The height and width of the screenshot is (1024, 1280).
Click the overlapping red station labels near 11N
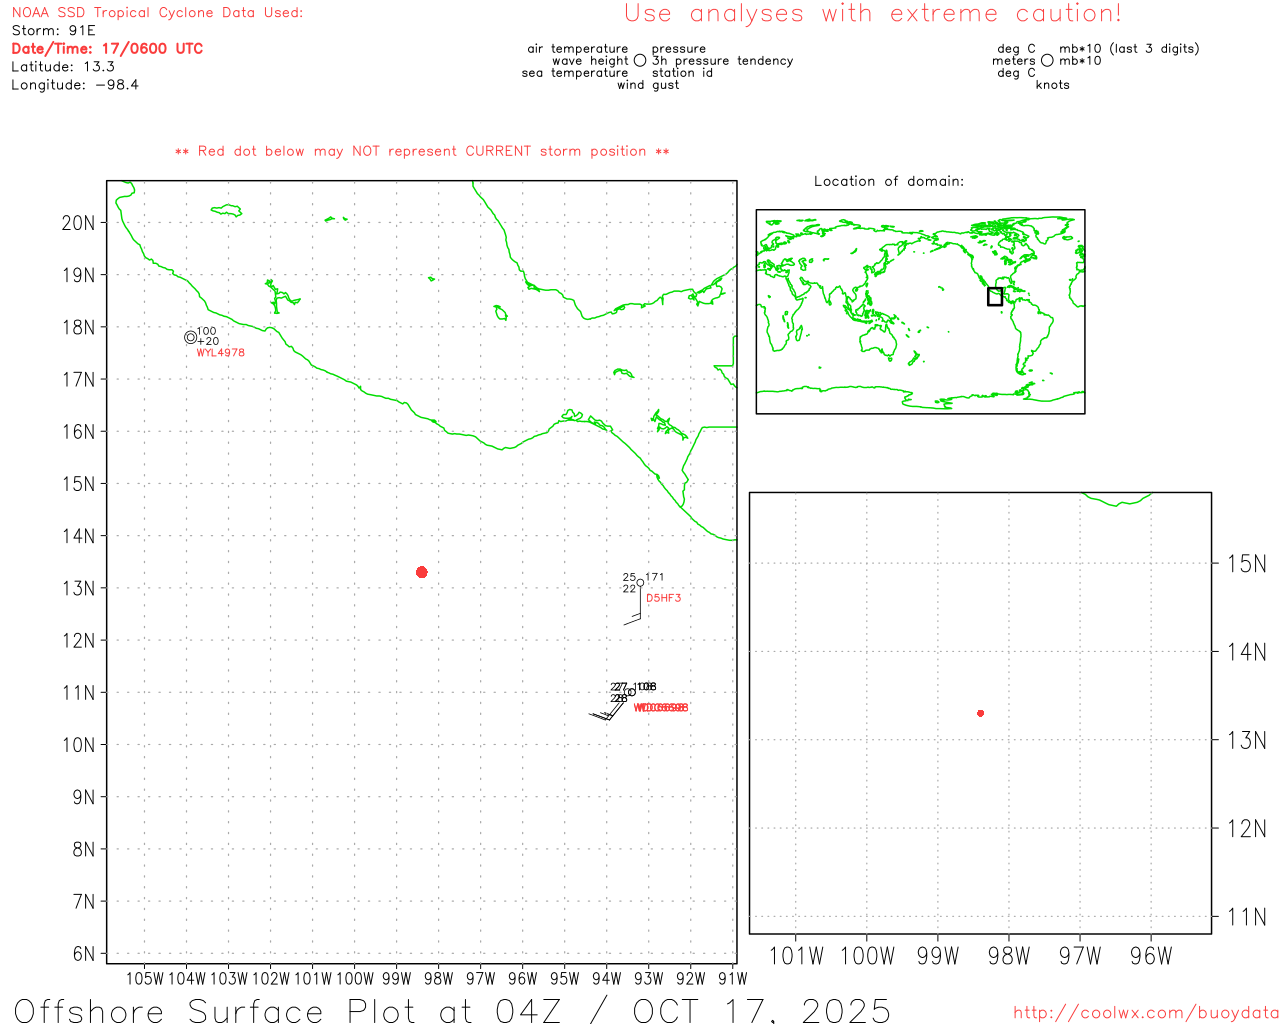[661, 708]
